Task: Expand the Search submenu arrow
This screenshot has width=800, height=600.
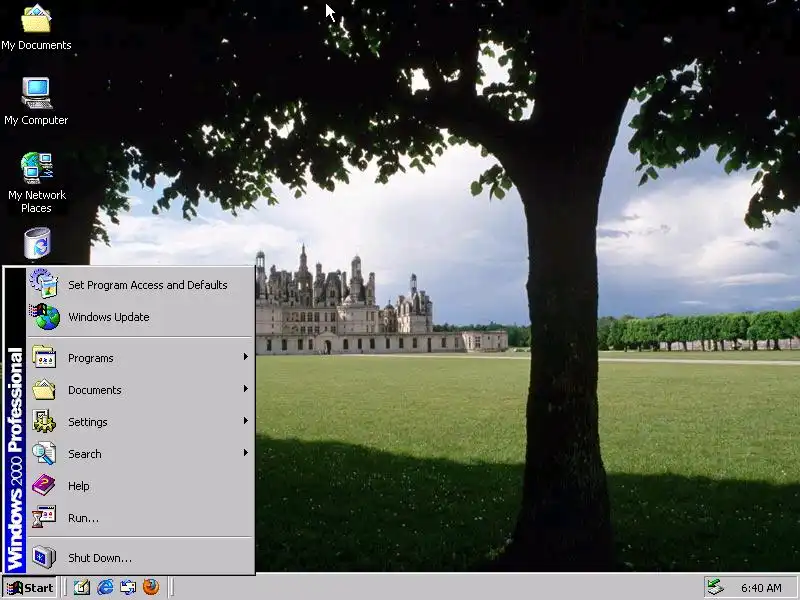Action: coord(245,453)
